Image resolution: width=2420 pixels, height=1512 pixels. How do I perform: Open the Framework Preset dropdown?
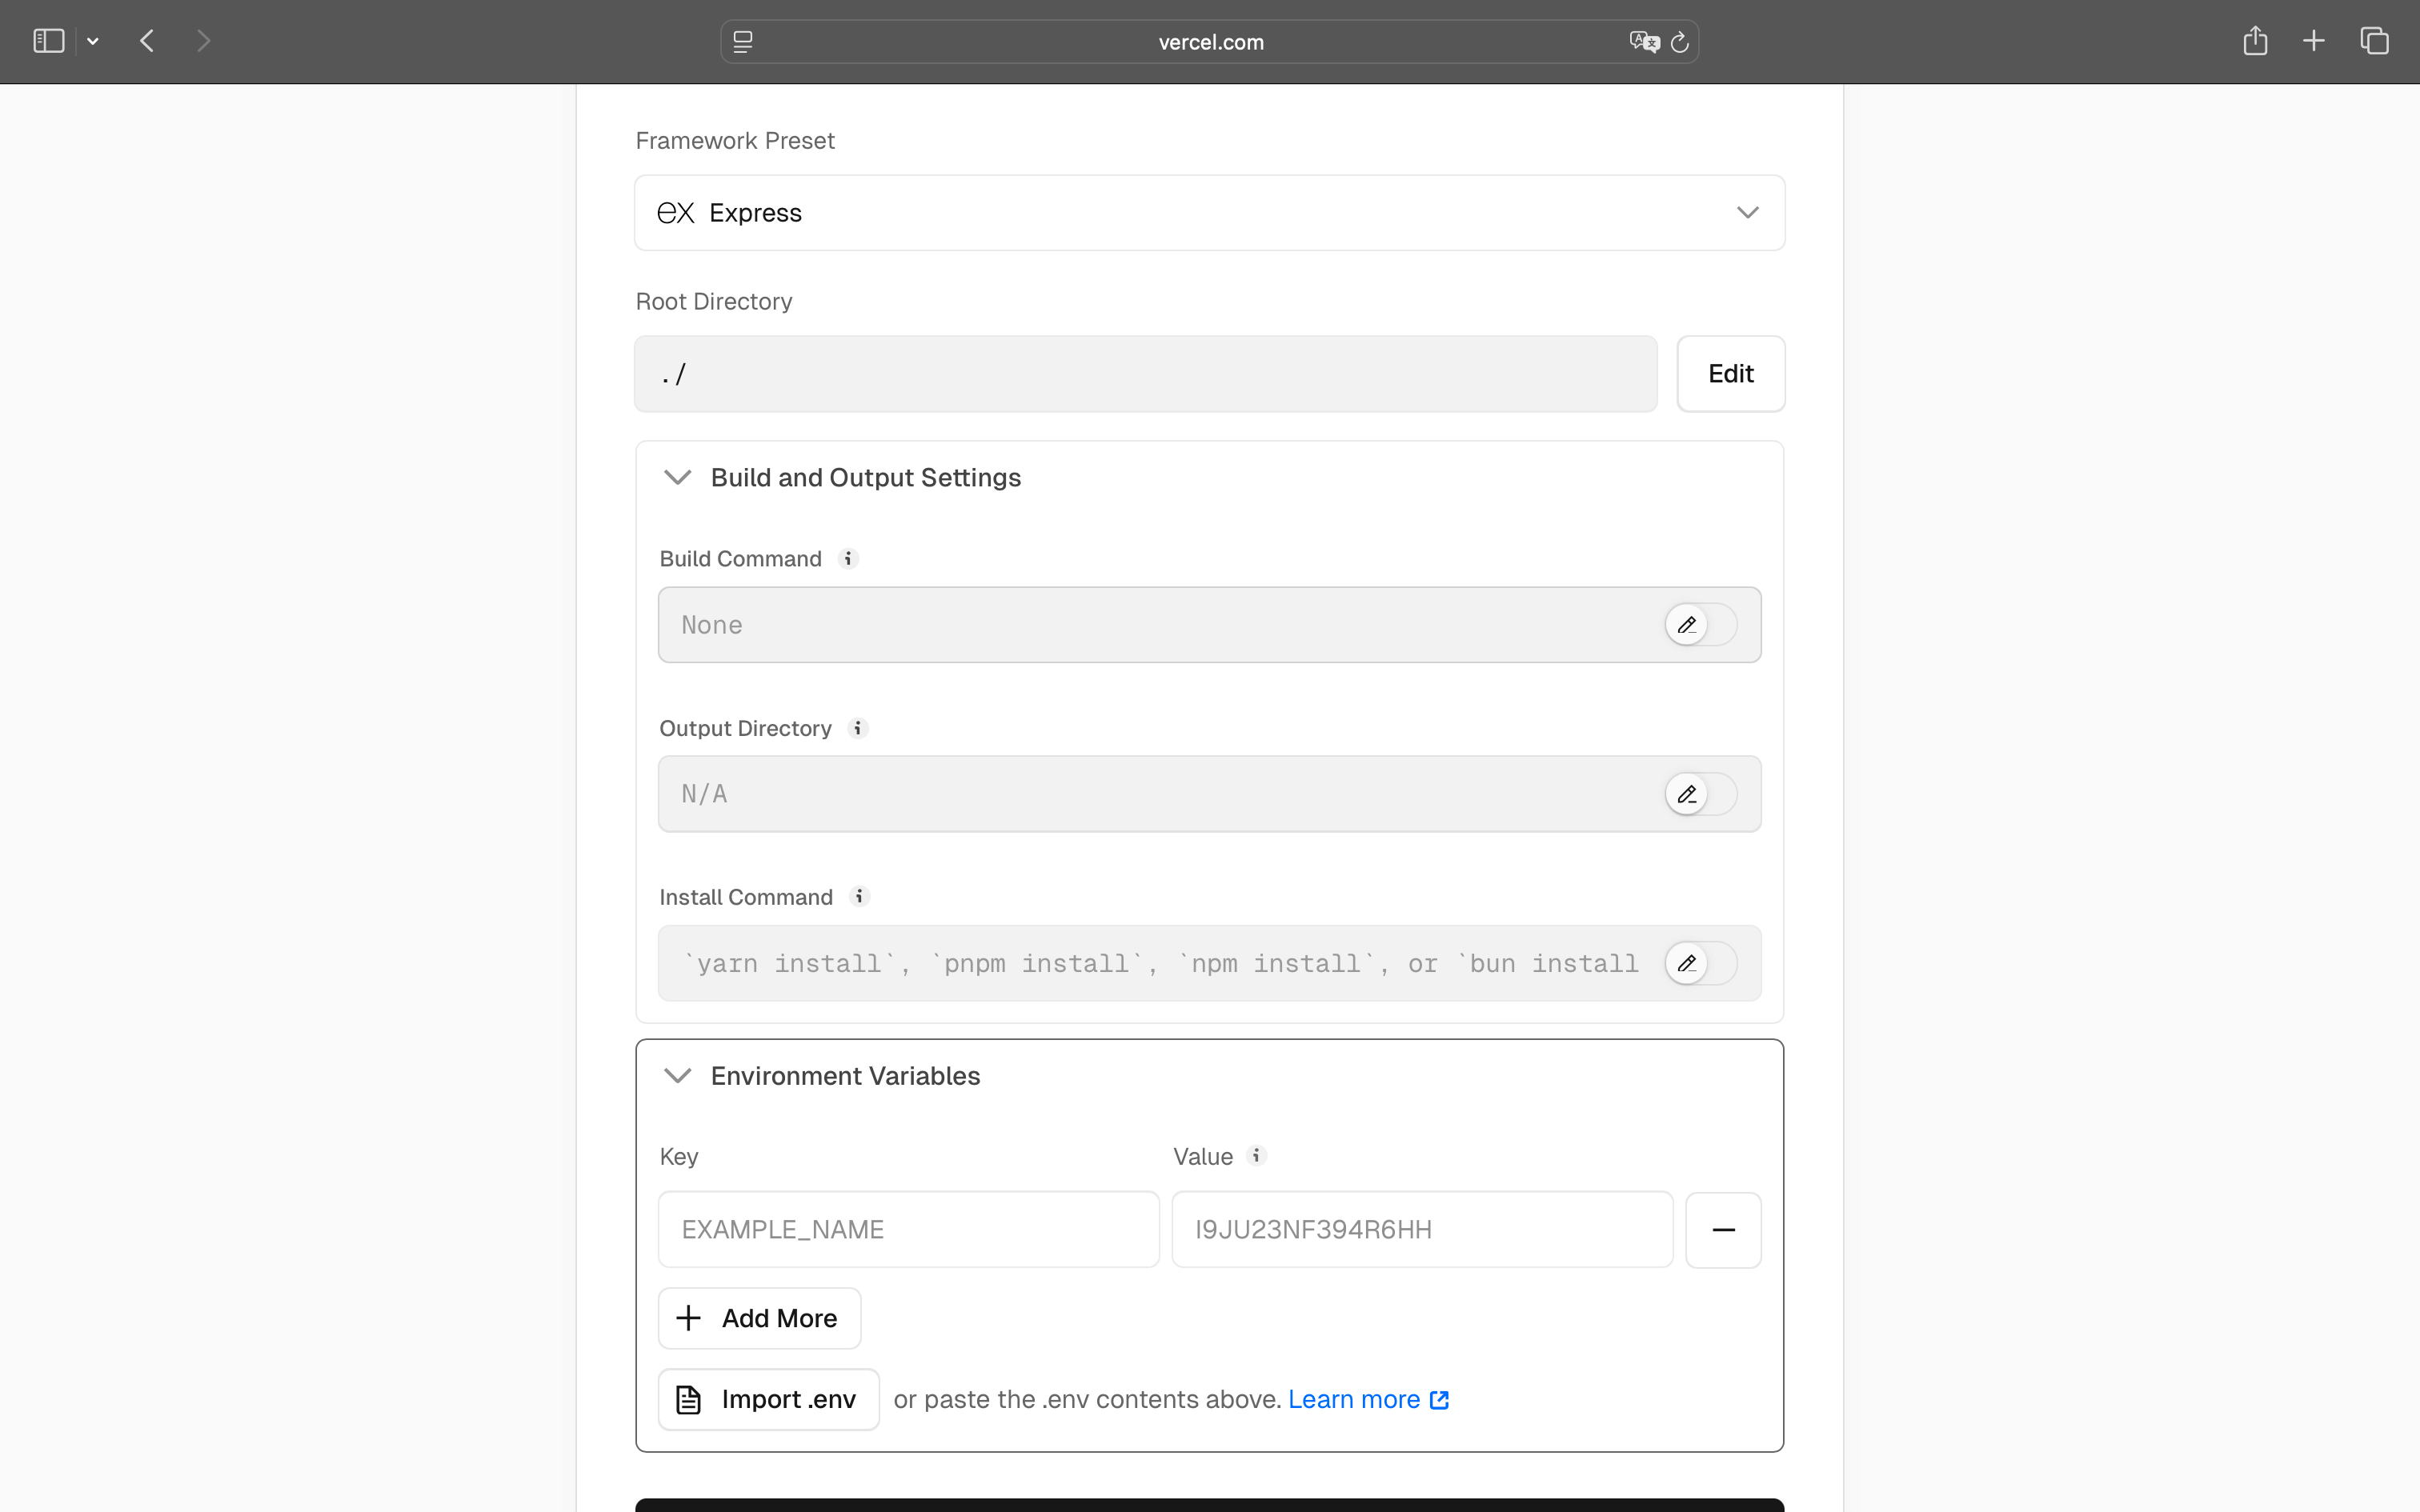pos(1746,212)
